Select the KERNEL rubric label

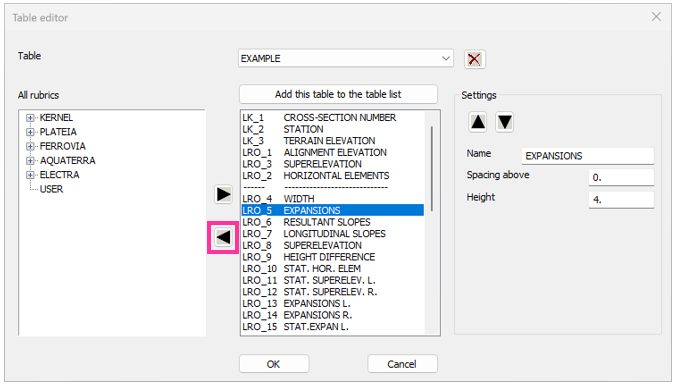point(56,117)
